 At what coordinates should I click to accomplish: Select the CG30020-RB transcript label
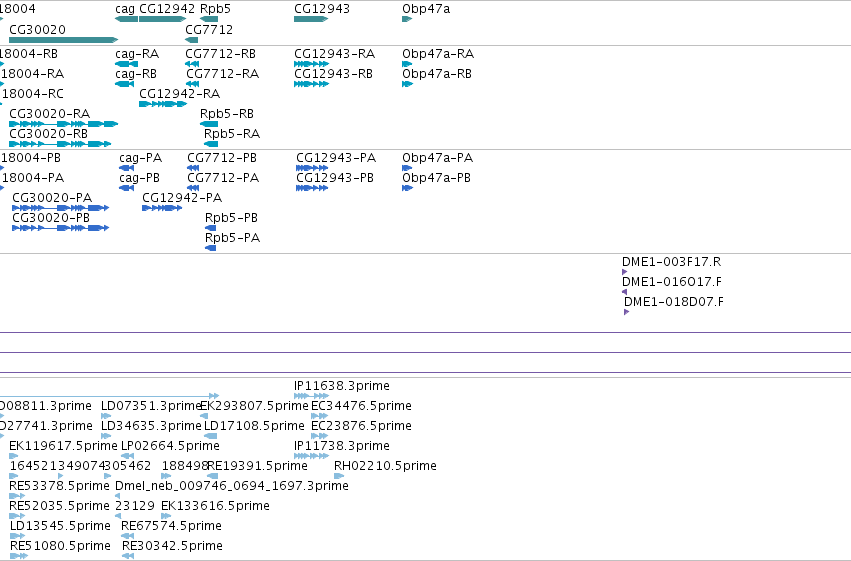48,134
